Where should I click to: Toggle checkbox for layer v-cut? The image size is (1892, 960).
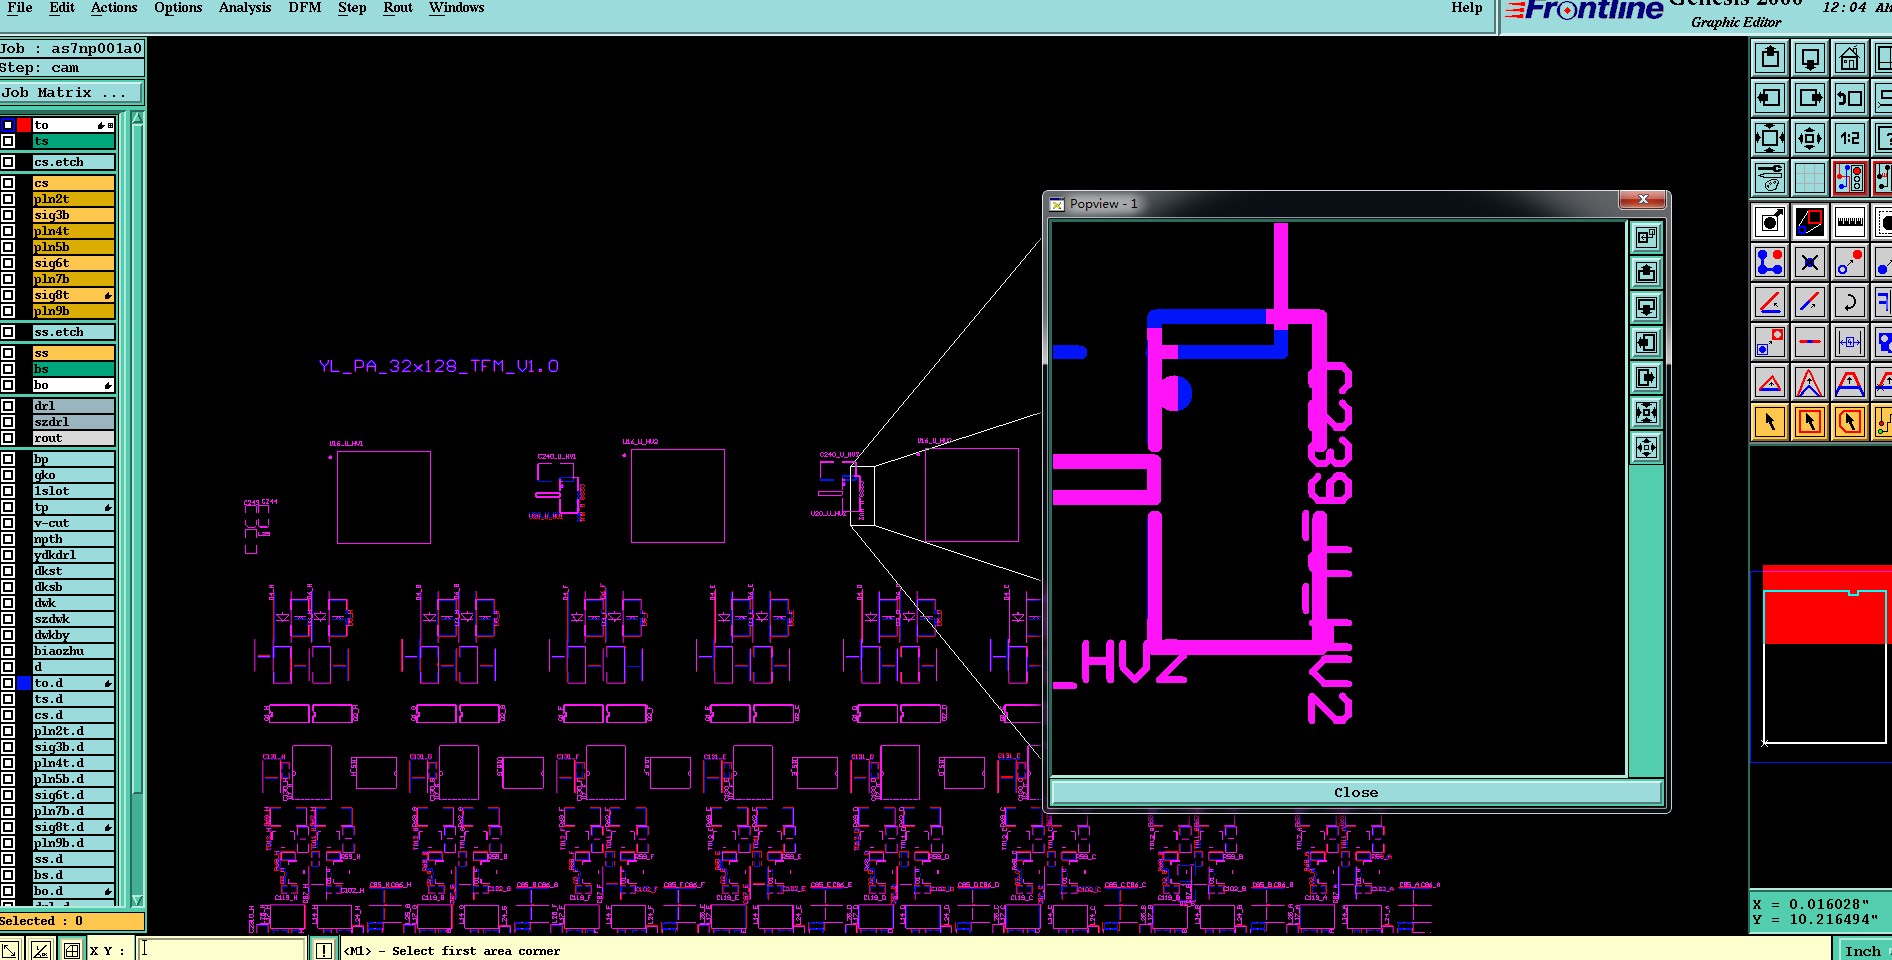[8, 523]
